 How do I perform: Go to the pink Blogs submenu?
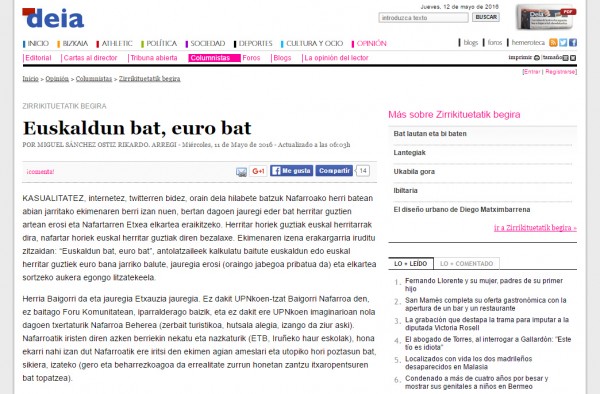[282, 58]
